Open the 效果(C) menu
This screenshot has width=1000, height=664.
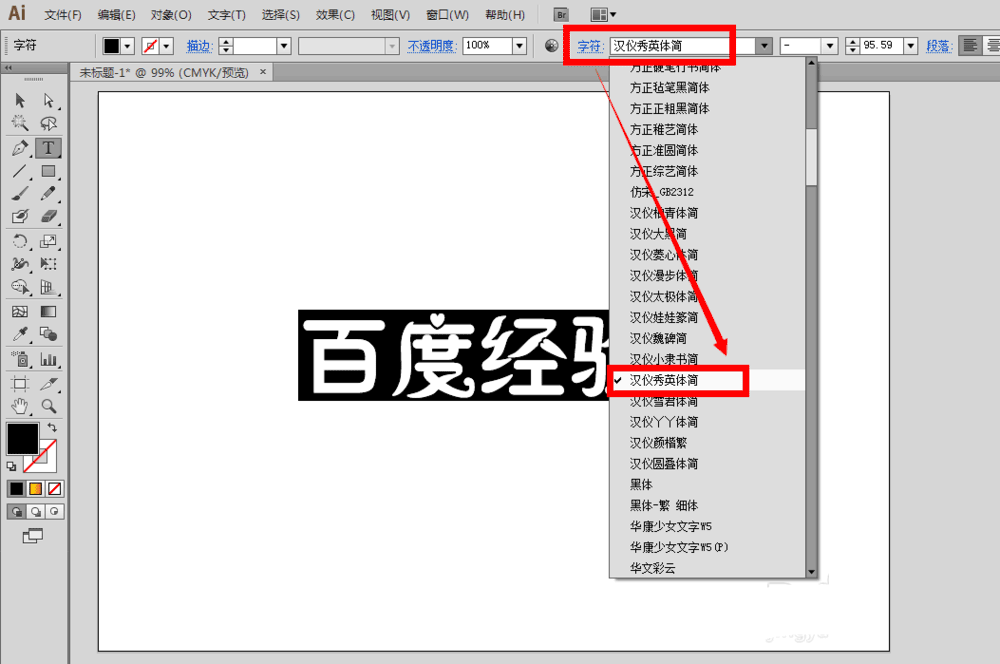click(335, 15)
